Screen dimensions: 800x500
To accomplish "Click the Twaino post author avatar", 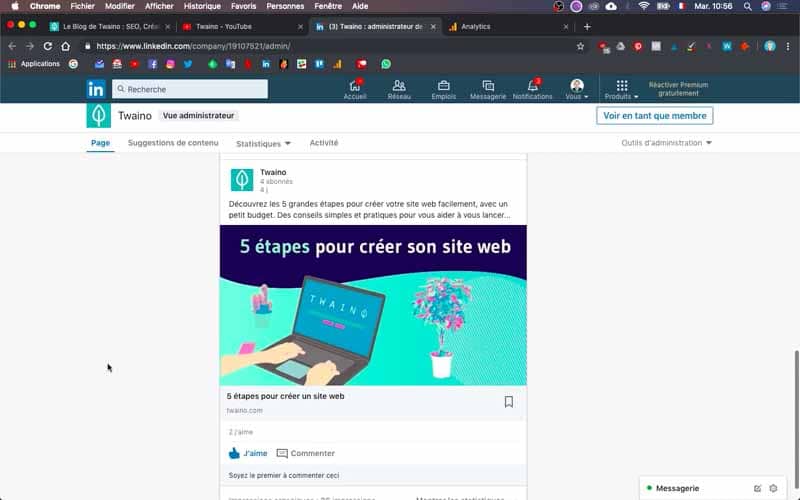I will click(242, 180).
